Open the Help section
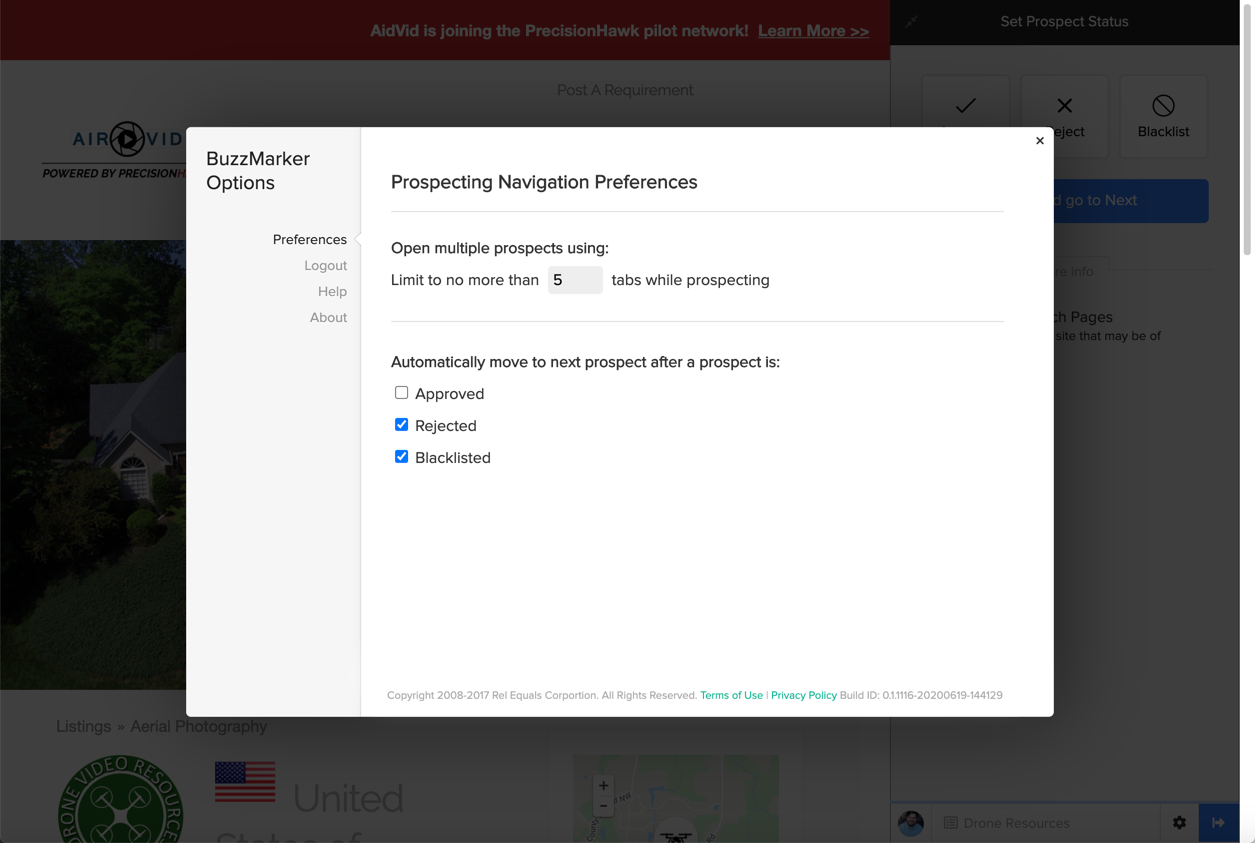1255x843 pixels. (x=332, y=292)
